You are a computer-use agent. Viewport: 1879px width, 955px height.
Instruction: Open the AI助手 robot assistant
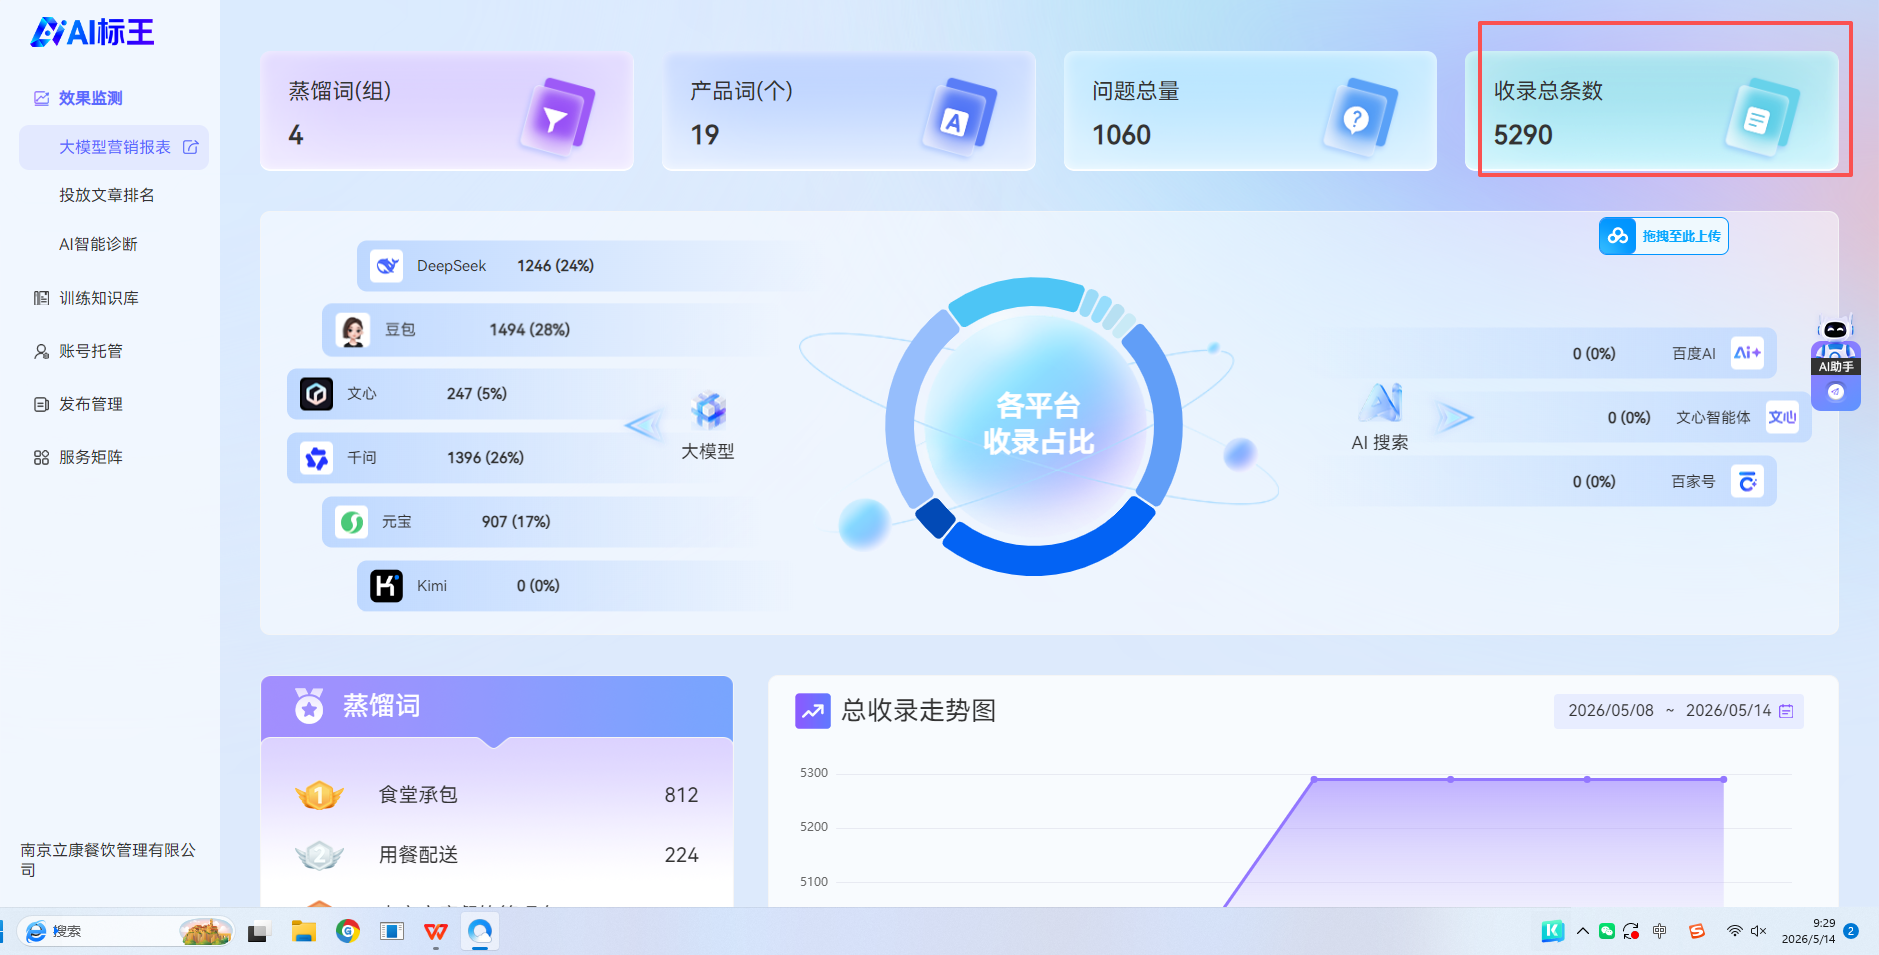[1836, 361]
